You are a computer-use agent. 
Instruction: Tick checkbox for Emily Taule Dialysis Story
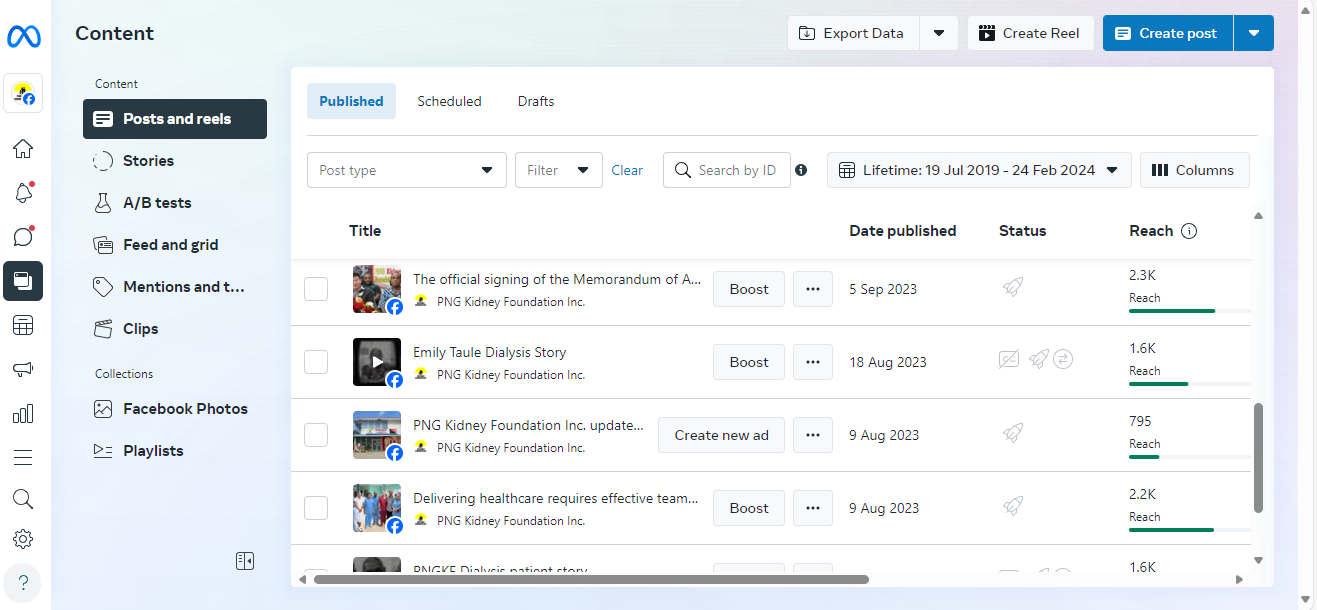click(x=316, y=362)
